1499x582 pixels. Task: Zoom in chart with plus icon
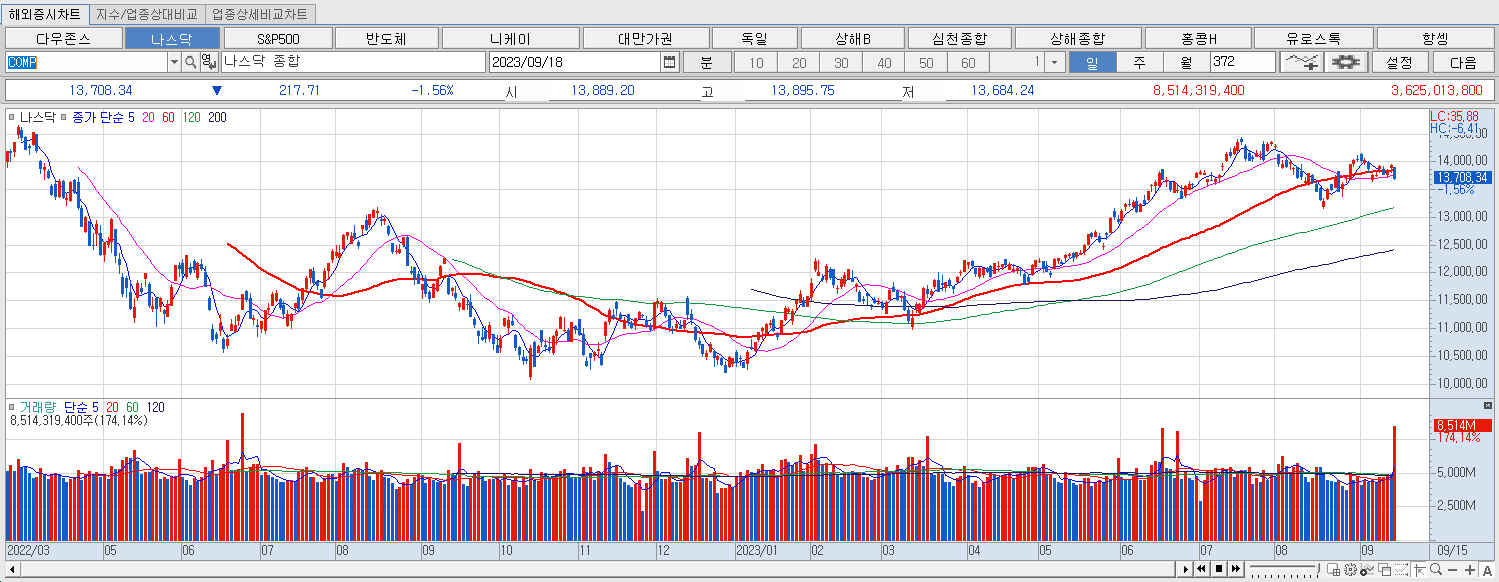(1470, 570)
